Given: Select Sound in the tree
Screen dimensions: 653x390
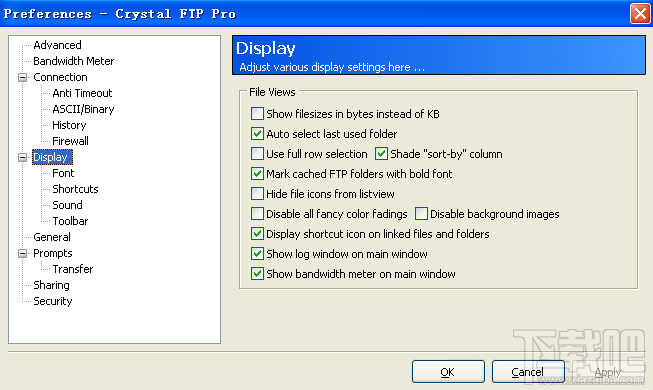Looking at the screenshot, I should click(67, 205).
